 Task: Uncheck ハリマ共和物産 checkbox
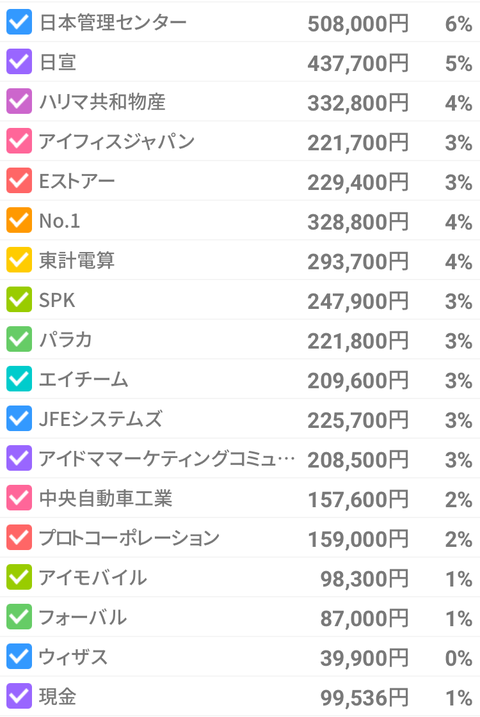19,102
